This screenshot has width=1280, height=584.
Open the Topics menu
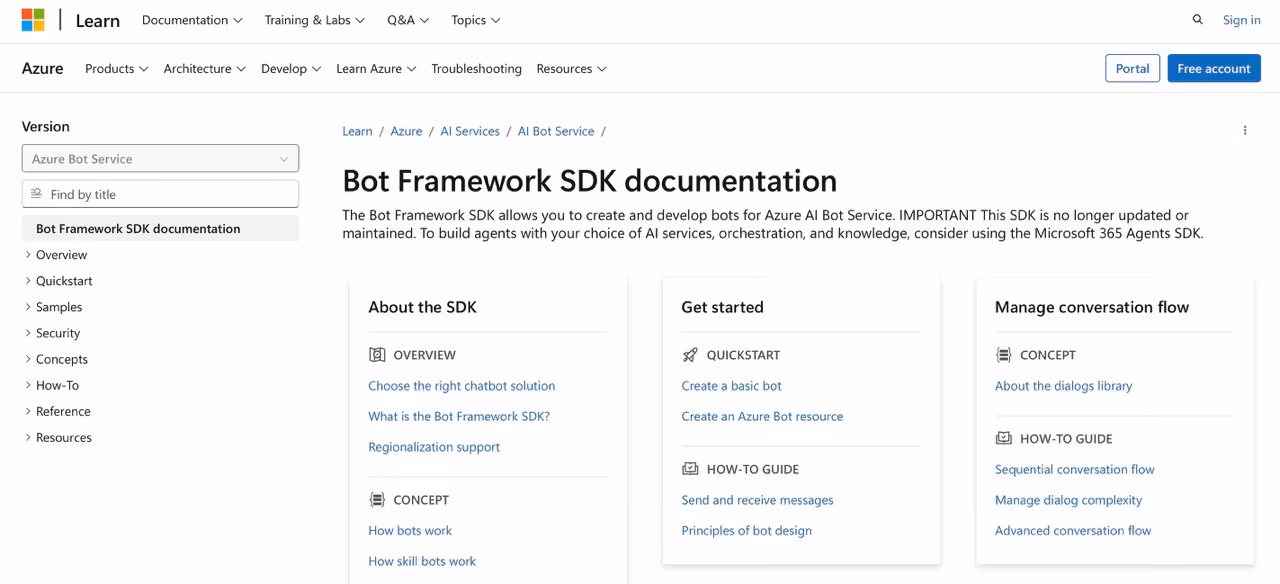(x=475, y=20)
